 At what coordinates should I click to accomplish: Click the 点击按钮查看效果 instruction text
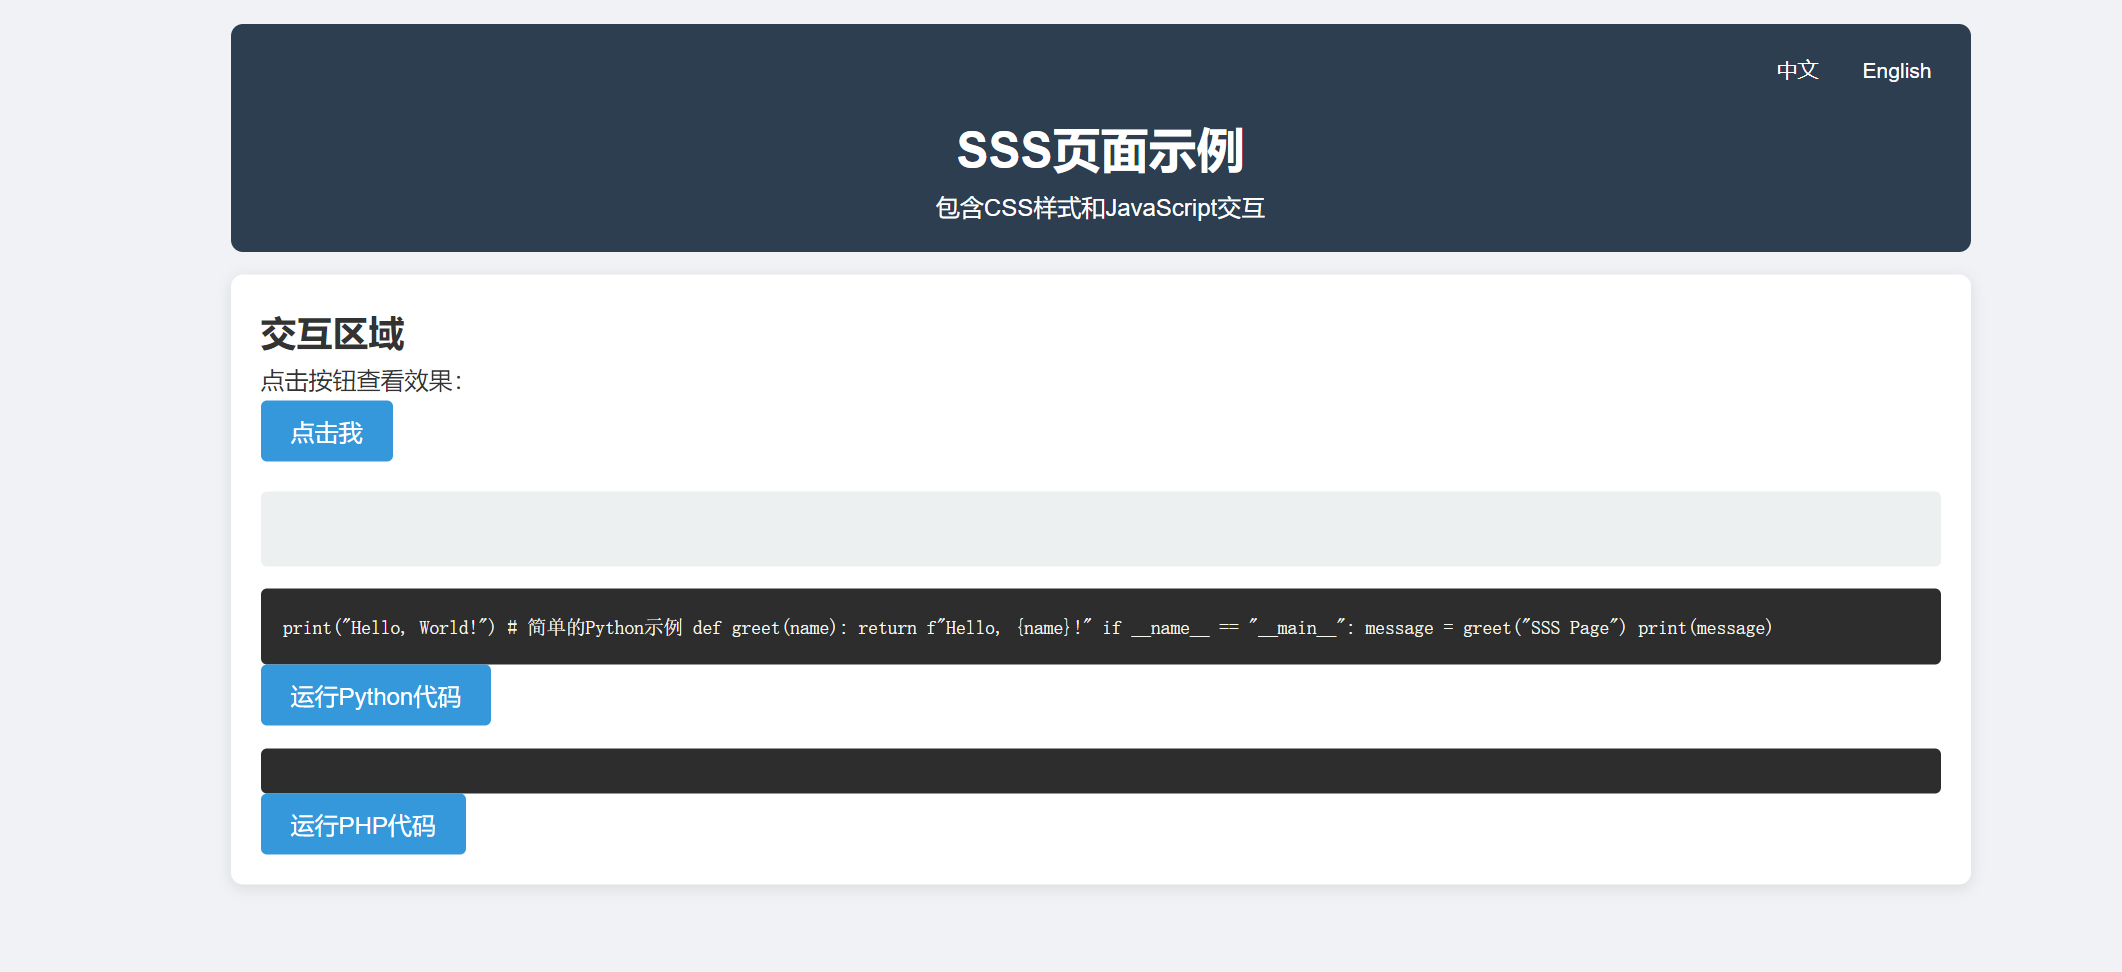point(361,381)
